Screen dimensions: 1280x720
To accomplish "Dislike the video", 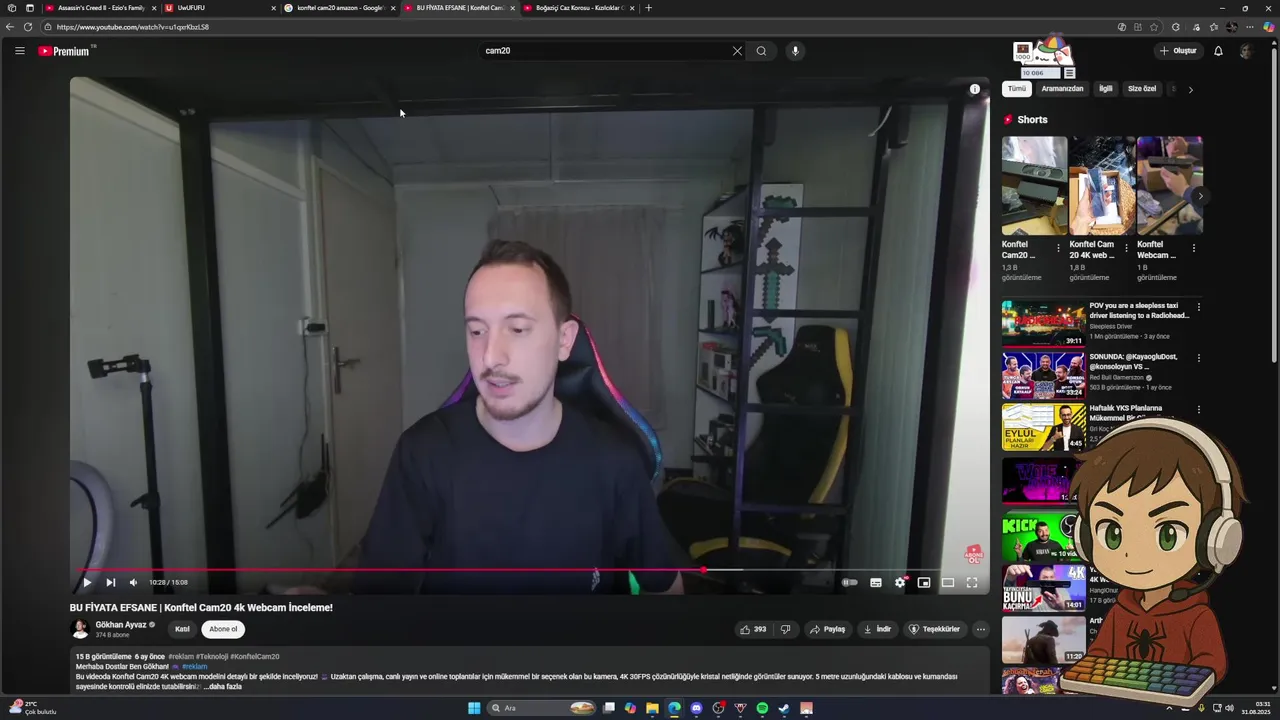I will [x=786, y=629].
